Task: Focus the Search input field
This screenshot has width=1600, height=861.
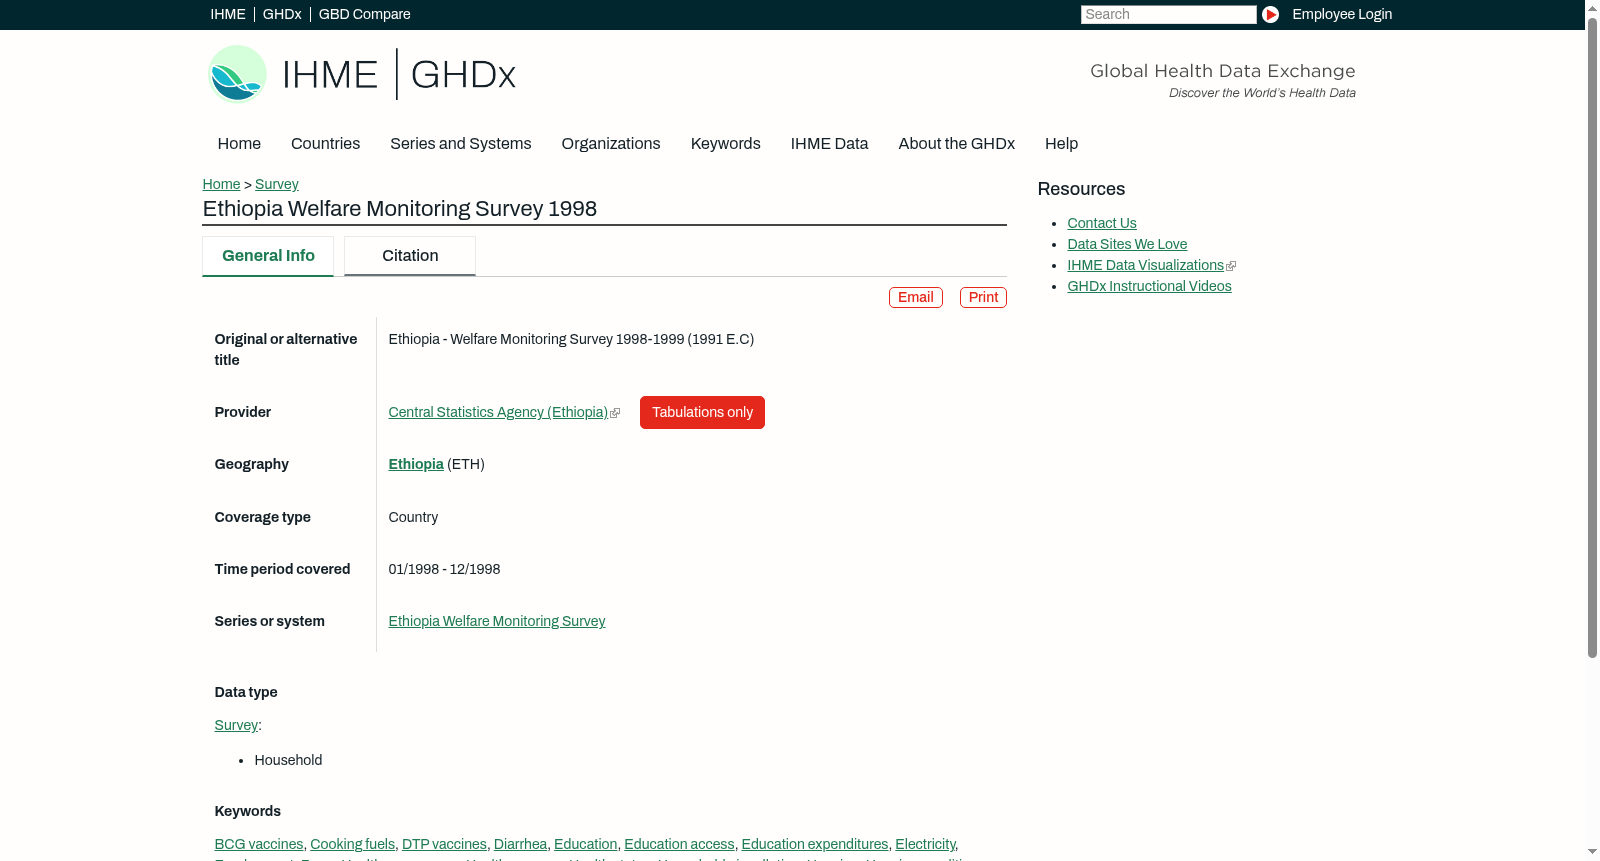Action: point(1168,14)
